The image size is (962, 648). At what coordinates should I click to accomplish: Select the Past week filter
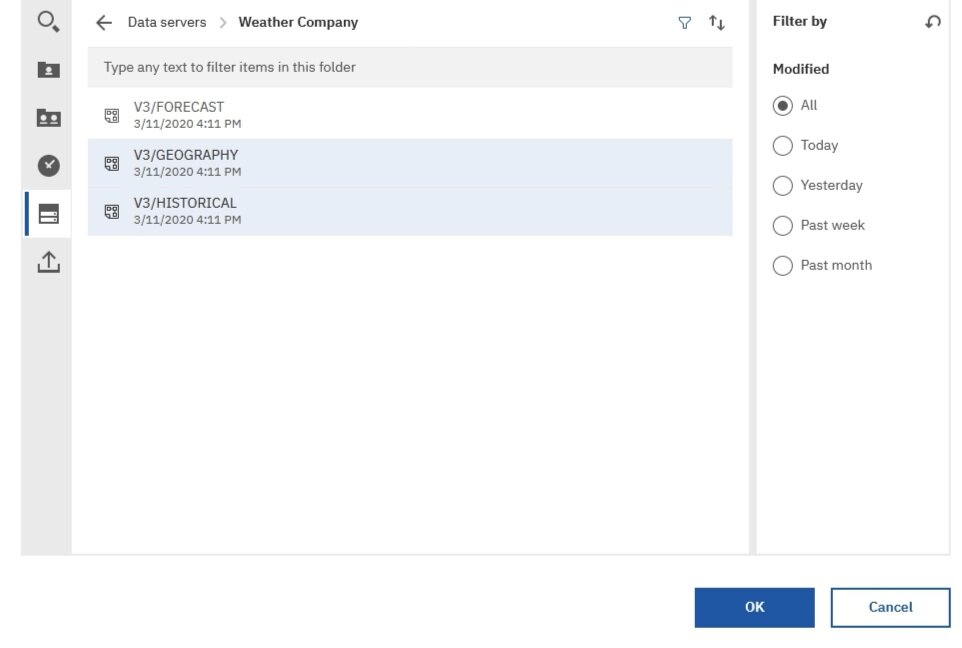(782, 225)
